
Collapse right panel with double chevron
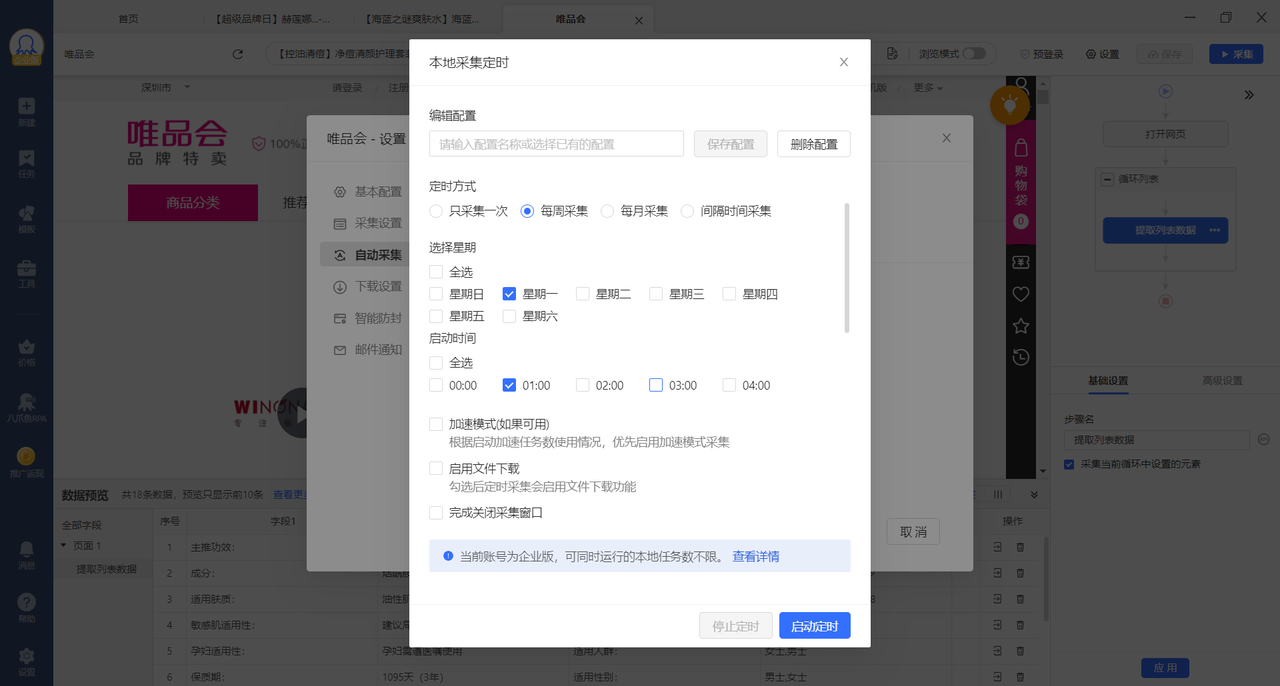tap(1249, 95)
